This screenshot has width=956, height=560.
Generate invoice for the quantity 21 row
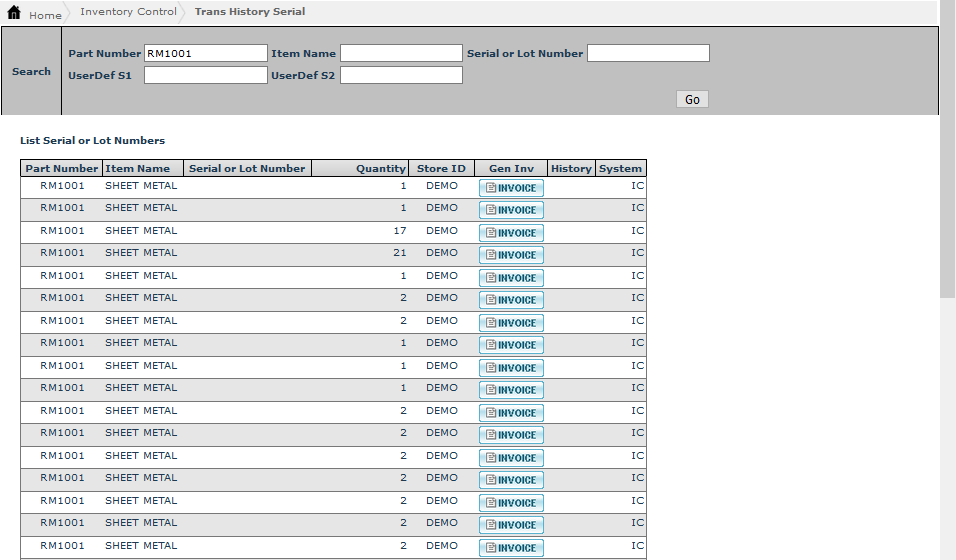tap(511, 255)
